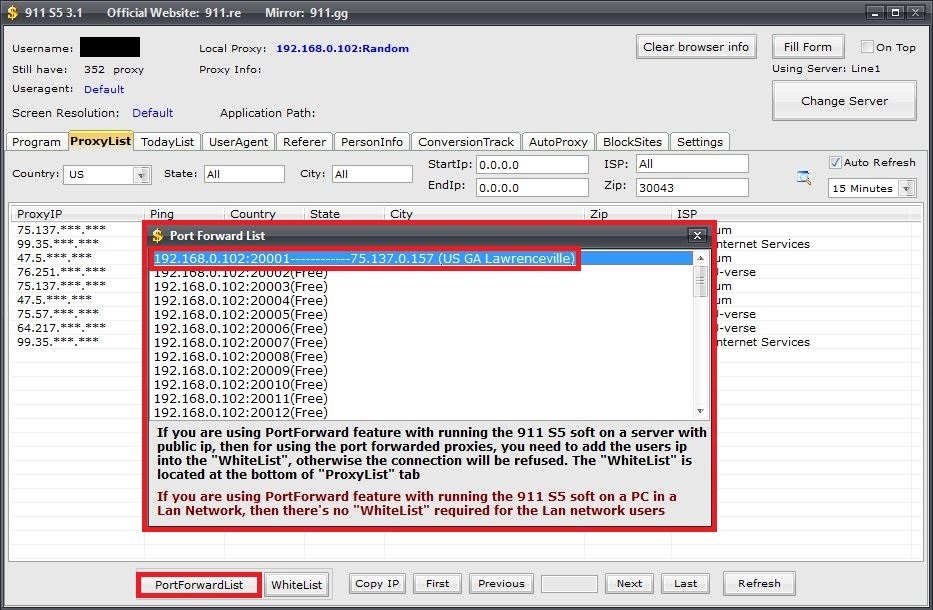Close the Port Forward List dialog

point(697,236)
